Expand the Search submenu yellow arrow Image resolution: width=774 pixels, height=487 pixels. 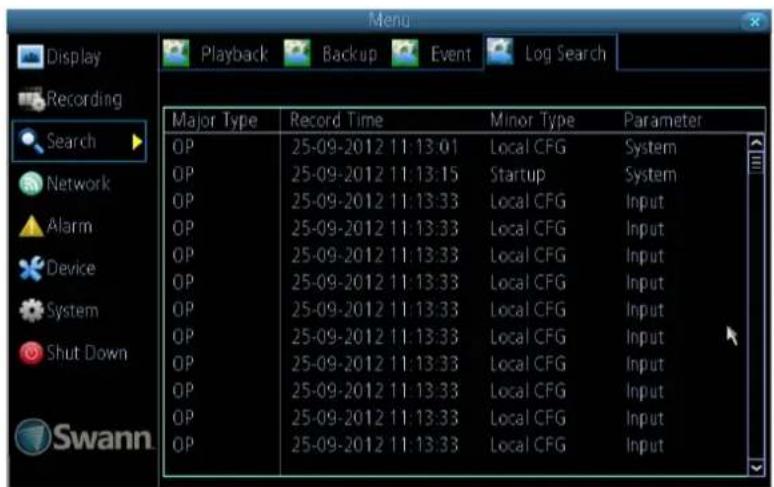tap(137, 142)
